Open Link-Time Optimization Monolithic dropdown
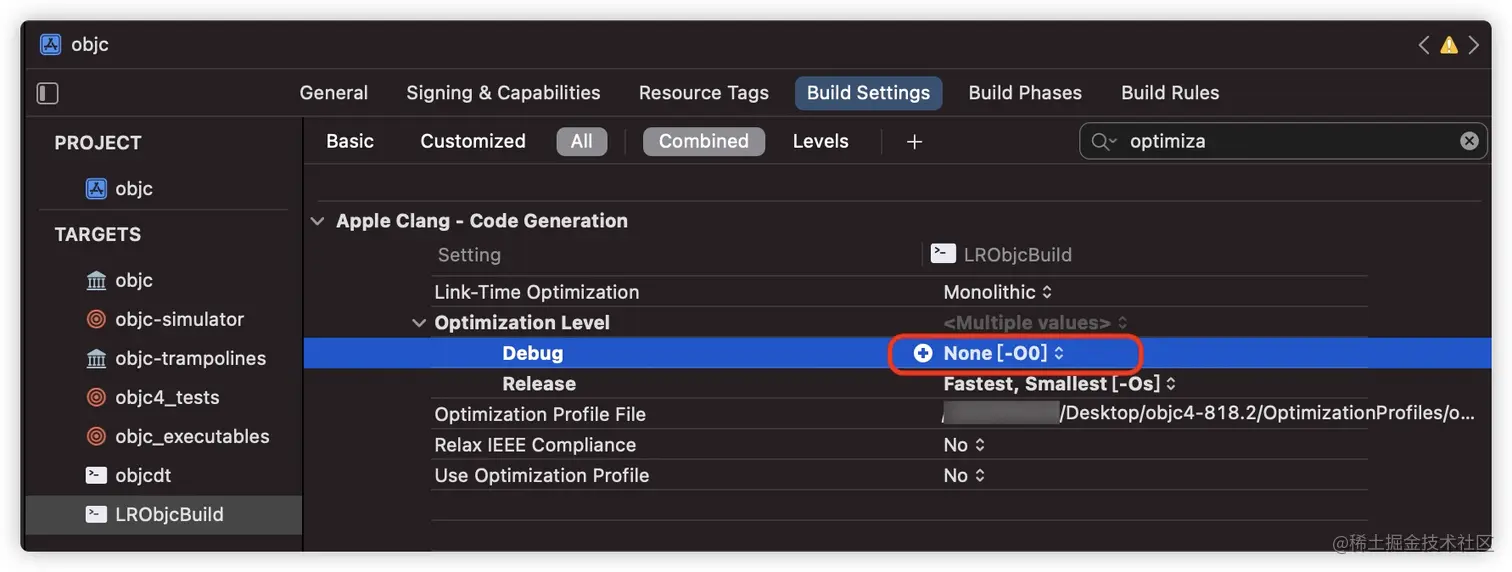 (x=997, y=292)
